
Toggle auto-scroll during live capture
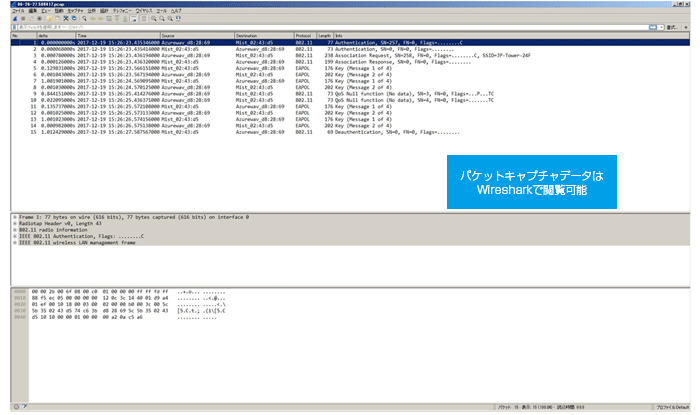tap(133, 19)
